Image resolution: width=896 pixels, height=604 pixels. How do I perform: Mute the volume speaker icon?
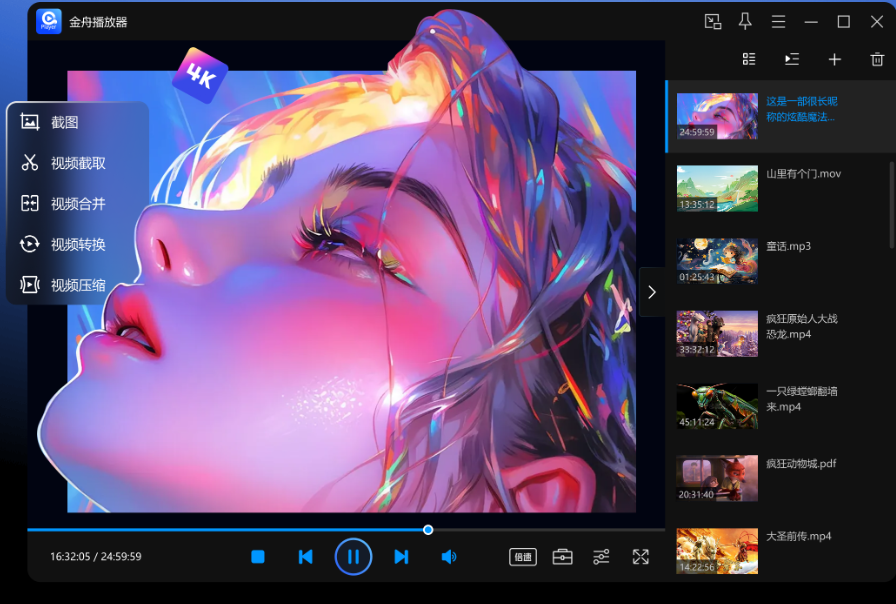[449, 557]
